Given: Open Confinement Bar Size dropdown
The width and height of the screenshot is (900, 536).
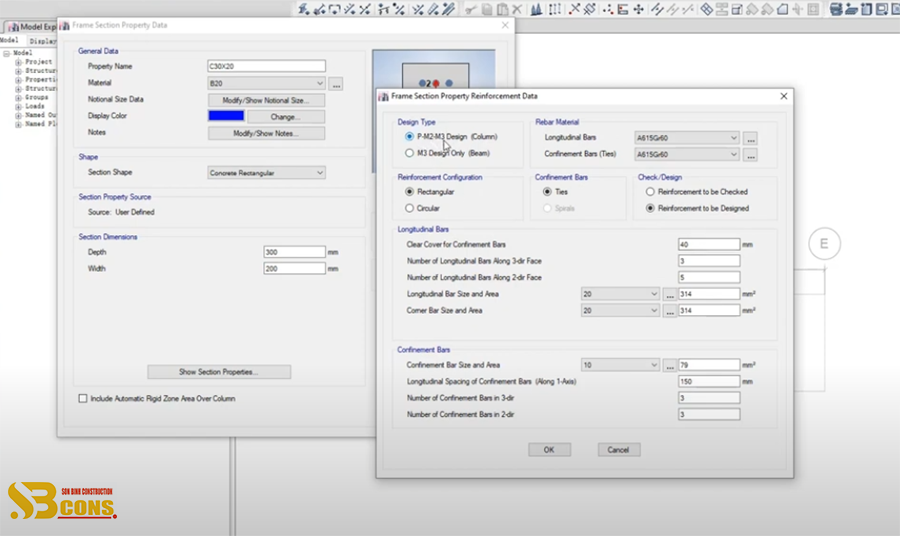Looking at the screenshot, I should tap(620, 365).
